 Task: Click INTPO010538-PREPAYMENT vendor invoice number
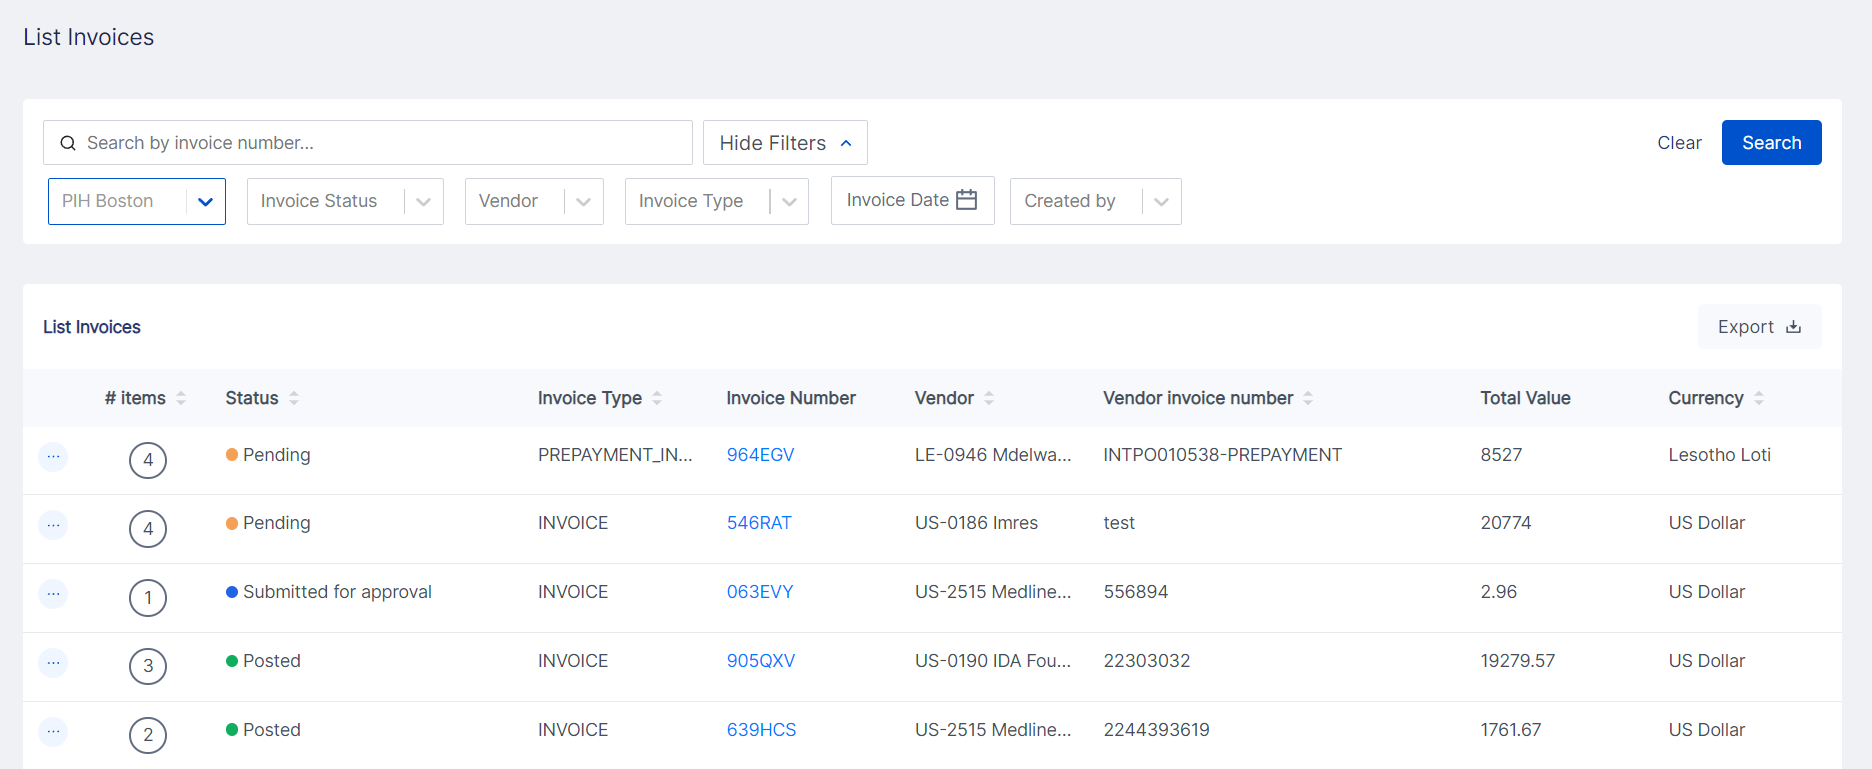pos(1222,455)
